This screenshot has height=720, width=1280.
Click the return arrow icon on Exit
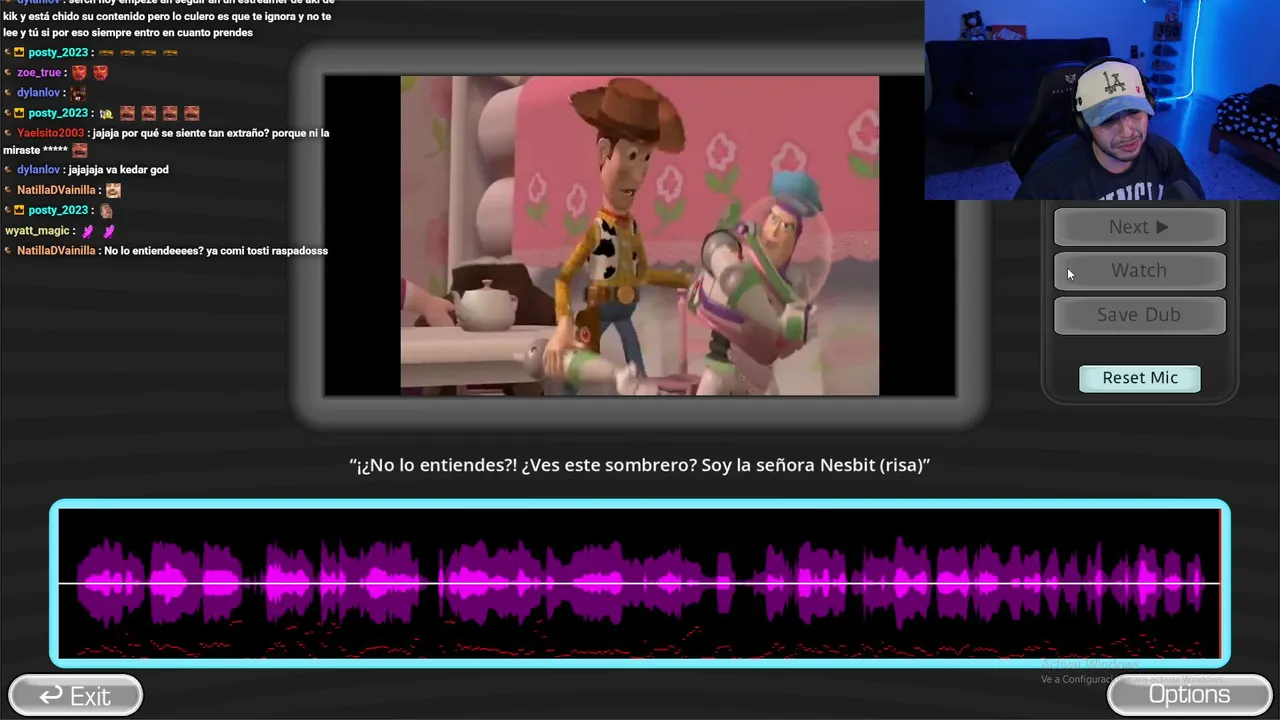point(51,695)
